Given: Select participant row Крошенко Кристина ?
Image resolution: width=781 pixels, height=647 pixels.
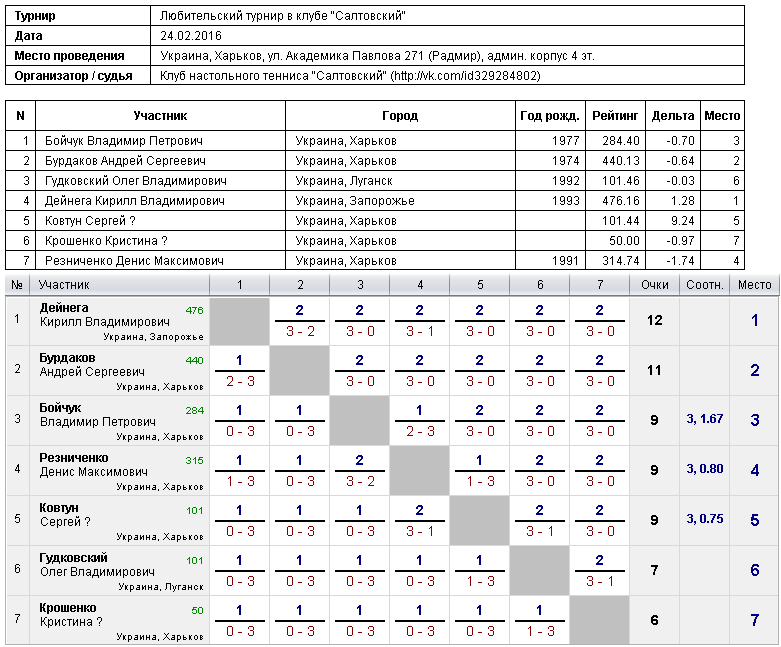Looking at the screenshot, I should pos(375,241).
